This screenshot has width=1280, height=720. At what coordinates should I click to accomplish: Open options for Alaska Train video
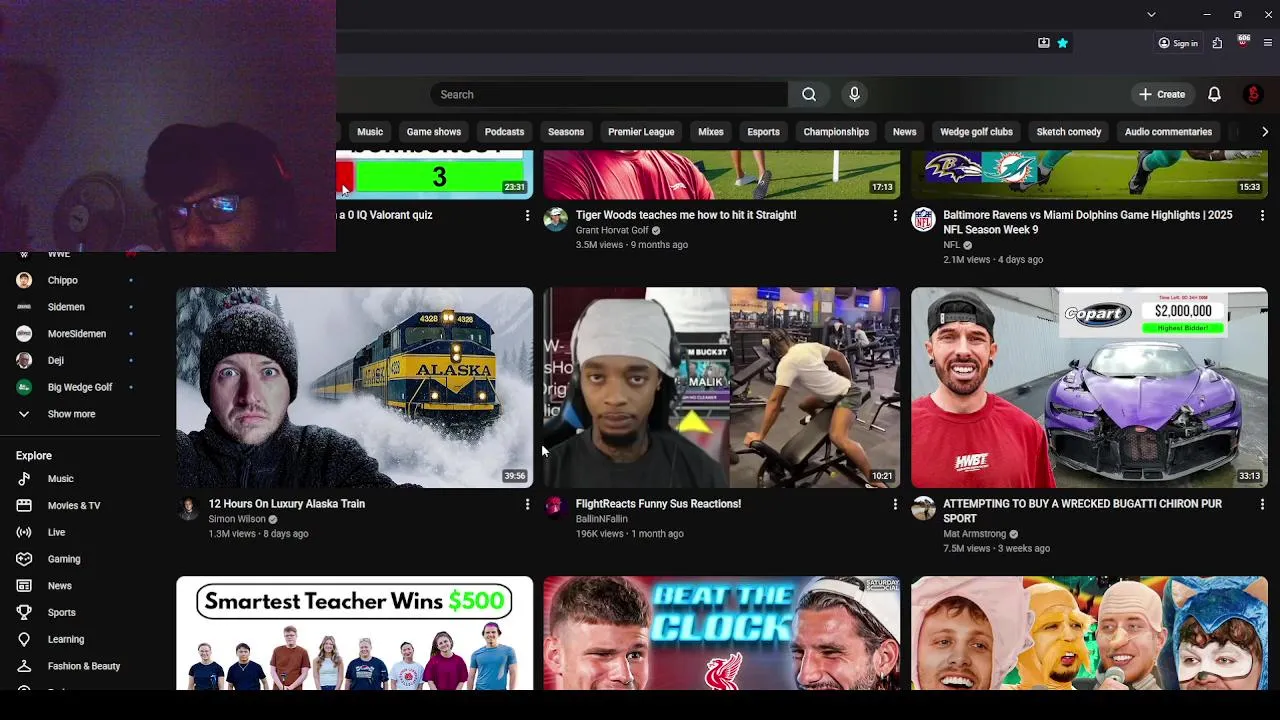tap(527, 505)
